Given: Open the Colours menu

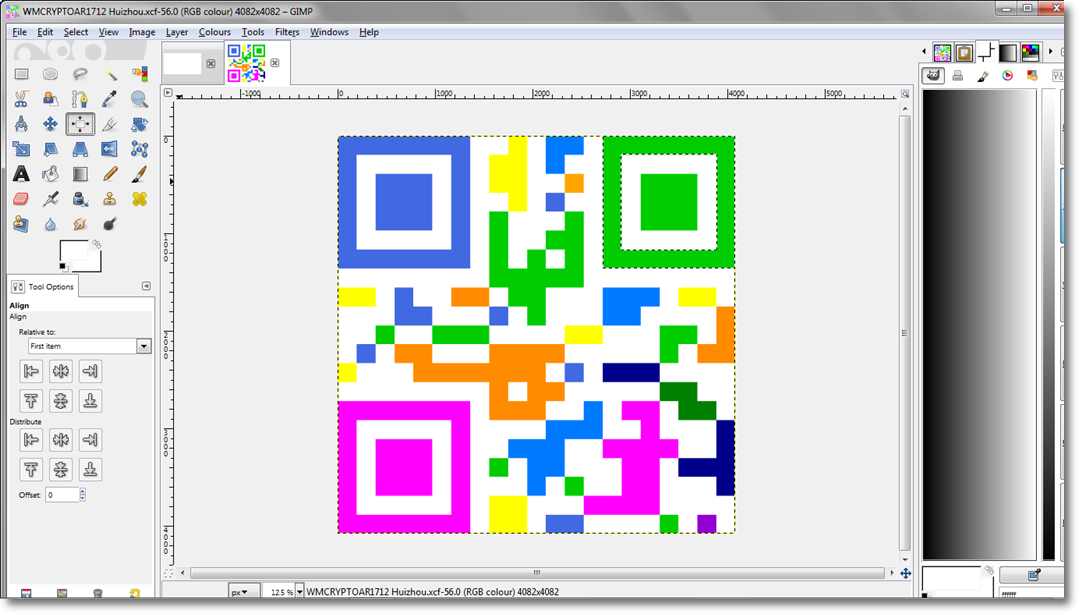Looking at the screenshot, I should [x=214, y=32].
